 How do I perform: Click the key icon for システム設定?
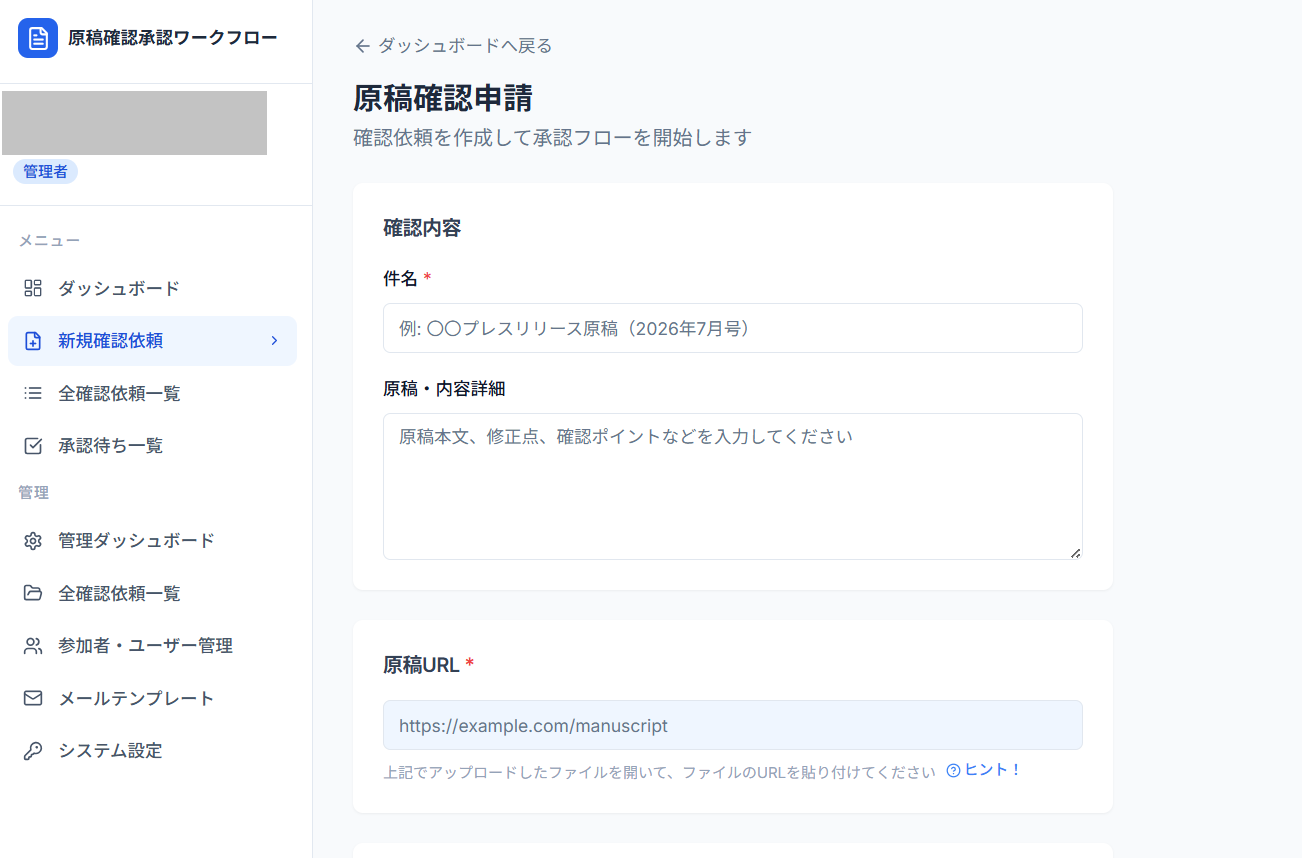(x=33, y=751)
